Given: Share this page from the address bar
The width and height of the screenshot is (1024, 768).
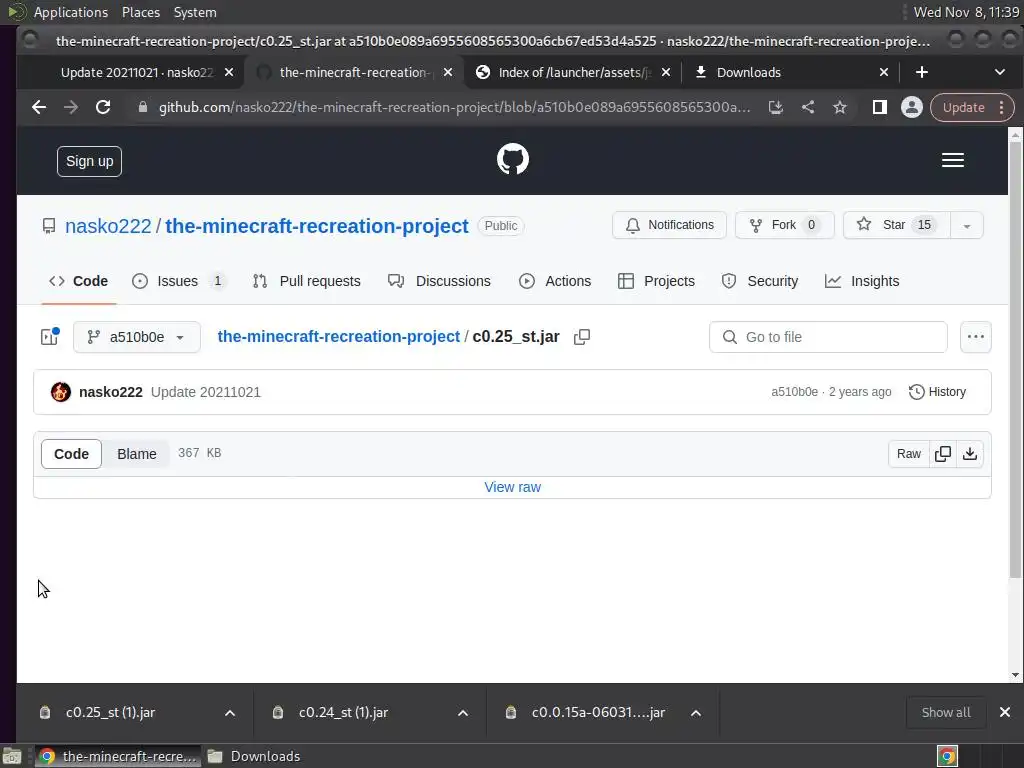Looking at the screenshot, I should click(808, 107).
